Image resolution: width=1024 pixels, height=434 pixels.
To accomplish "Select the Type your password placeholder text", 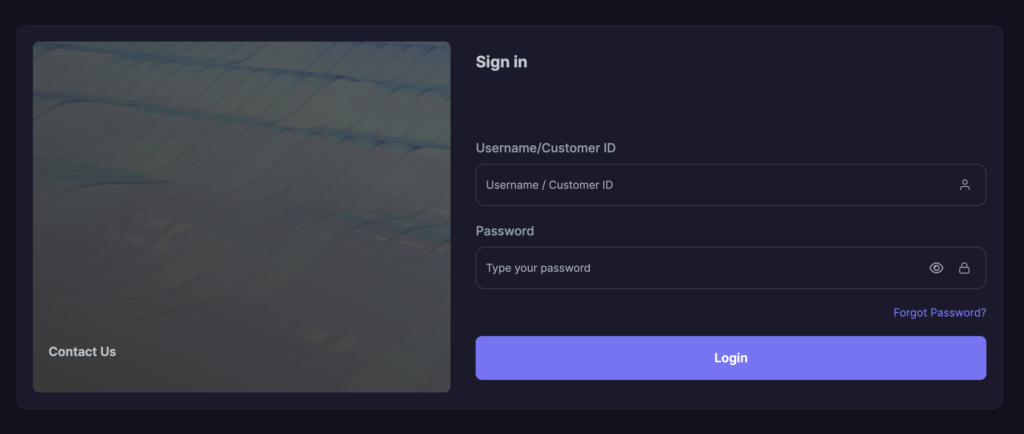I will [x=538, y=268].
